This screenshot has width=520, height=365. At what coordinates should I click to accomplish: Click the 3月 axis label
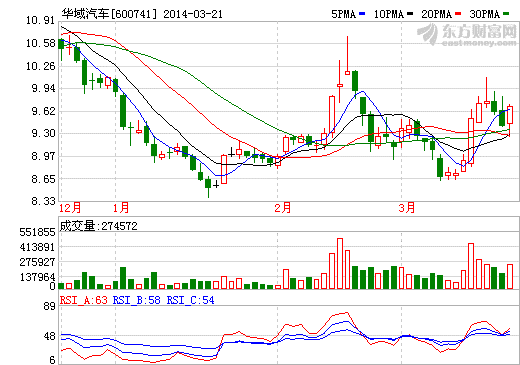tap(407, 208)
